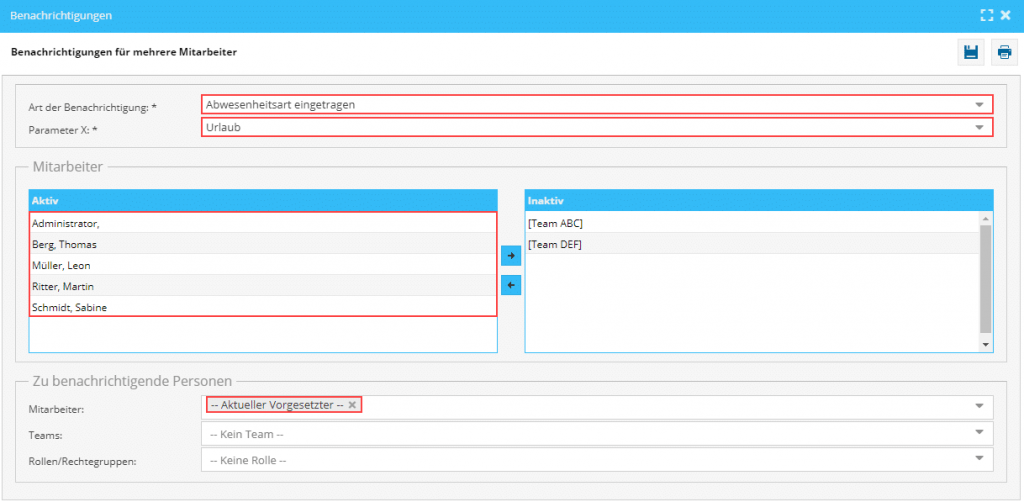Open the Teams dropdown

pyautogui.click(x=980, y=433)
